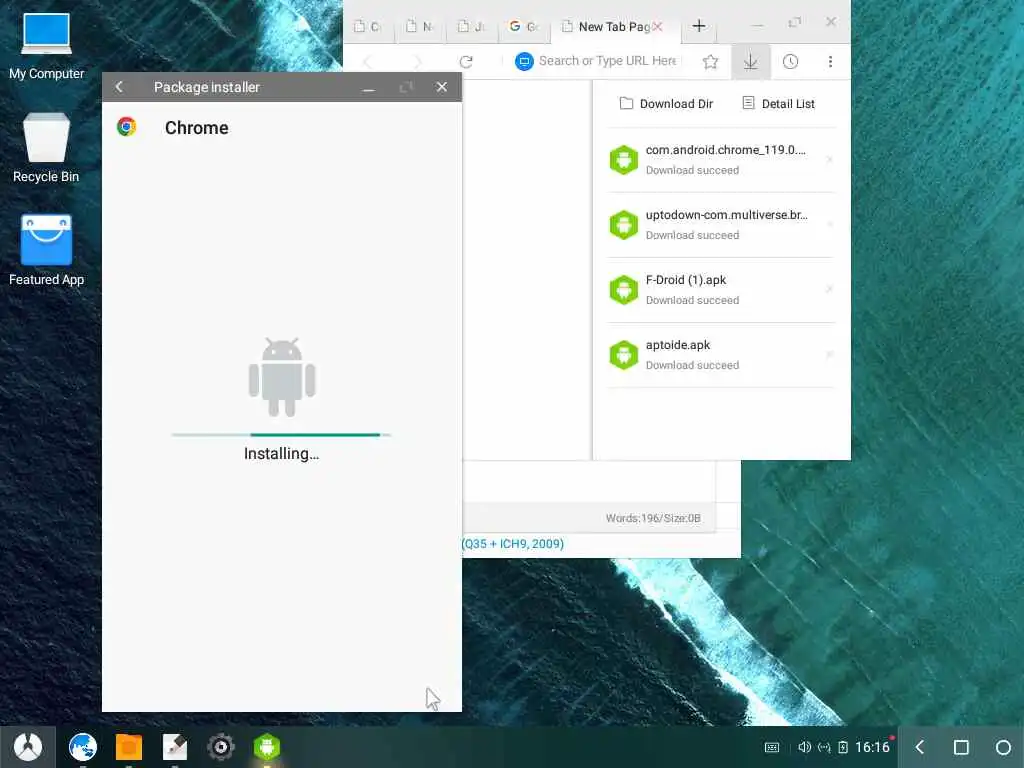The image size is (1024, 768).
Task: Click the grey Android robot graphic
Action: point(282,377)
